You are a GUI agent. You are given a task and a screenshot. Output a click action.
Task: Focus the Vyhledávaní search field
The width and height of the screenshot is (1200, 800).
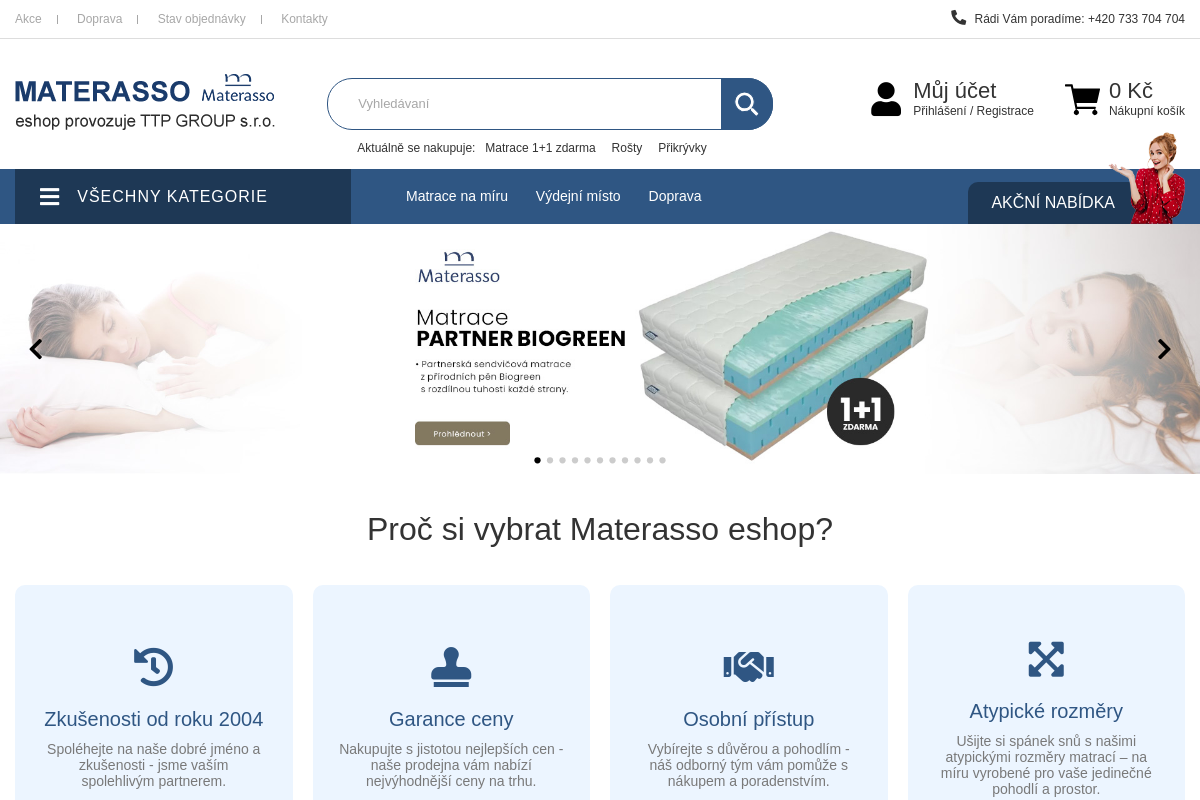click(x=524, y=104)
